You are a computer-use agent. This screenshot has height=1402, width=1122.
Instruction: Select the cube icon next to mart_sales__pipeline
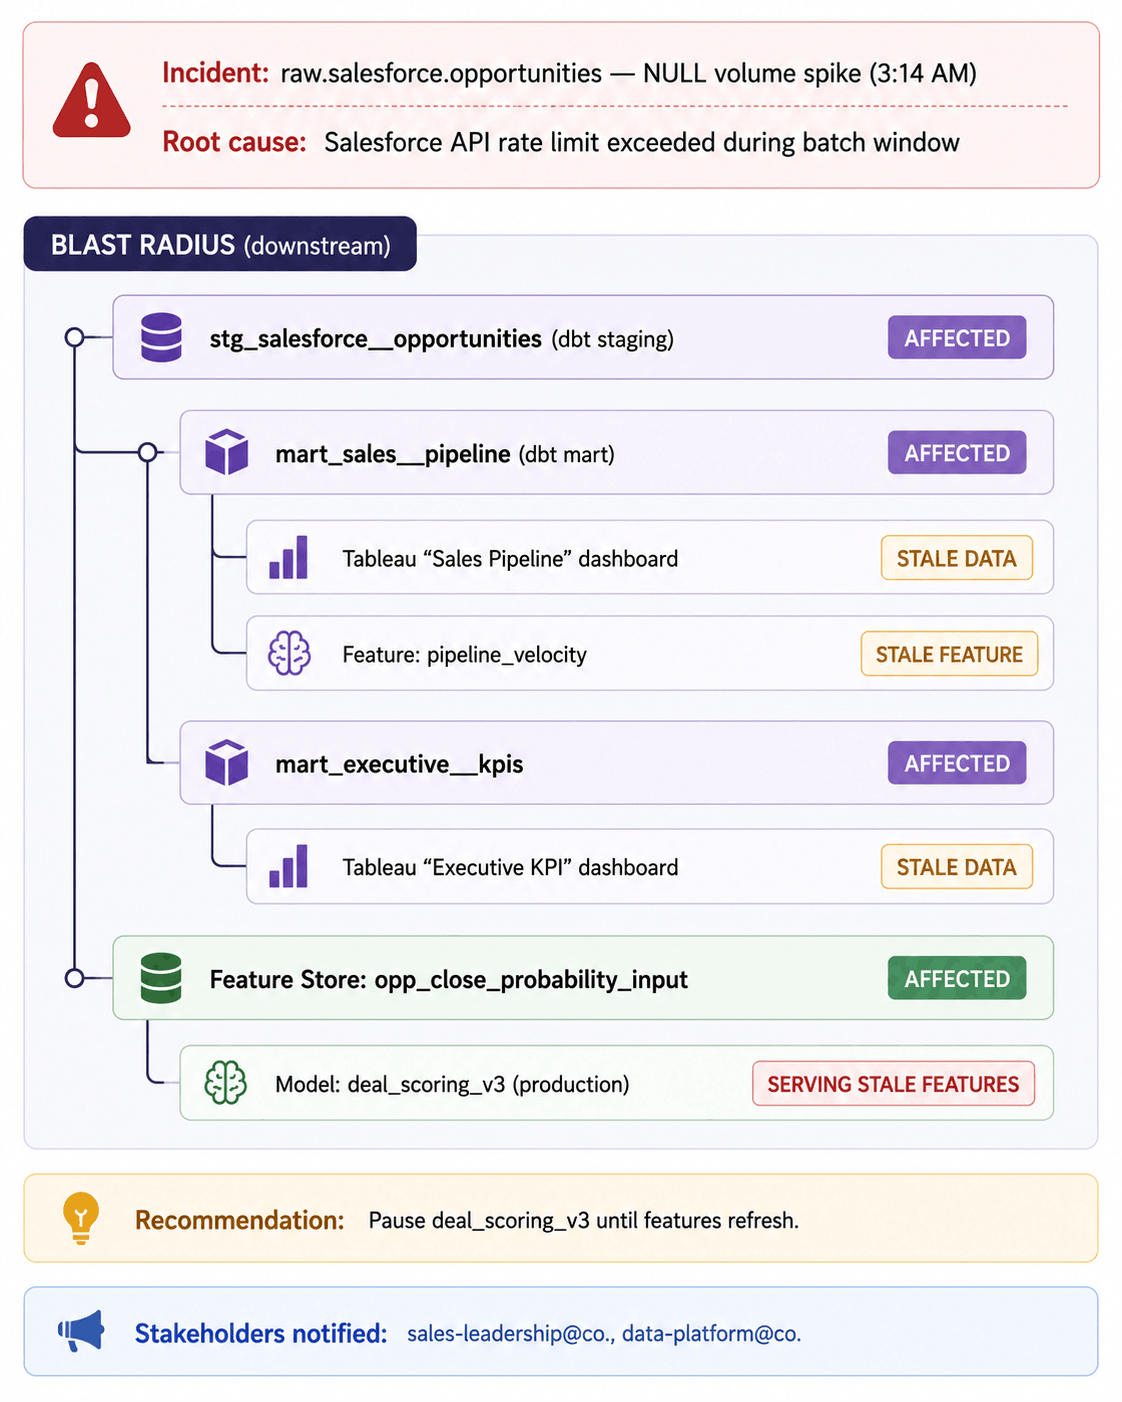pyautogui.click(x=227, y=453)
